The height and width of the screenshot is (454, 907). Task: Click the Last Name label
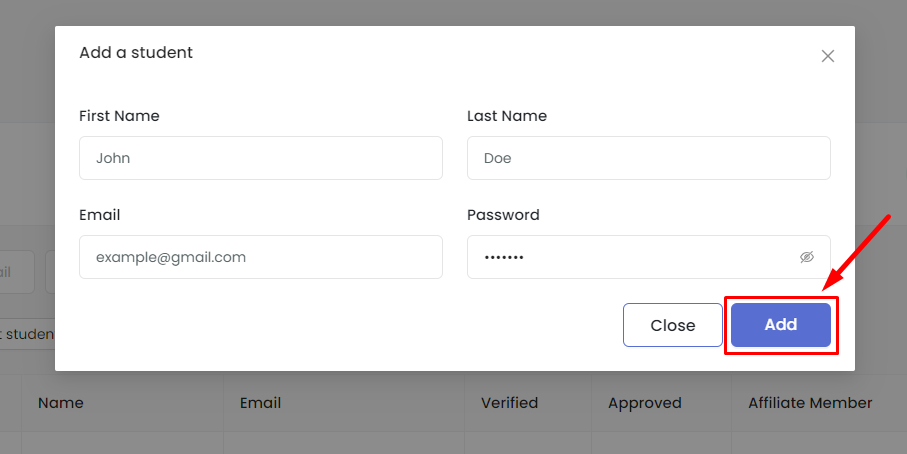tap(507, 116)
